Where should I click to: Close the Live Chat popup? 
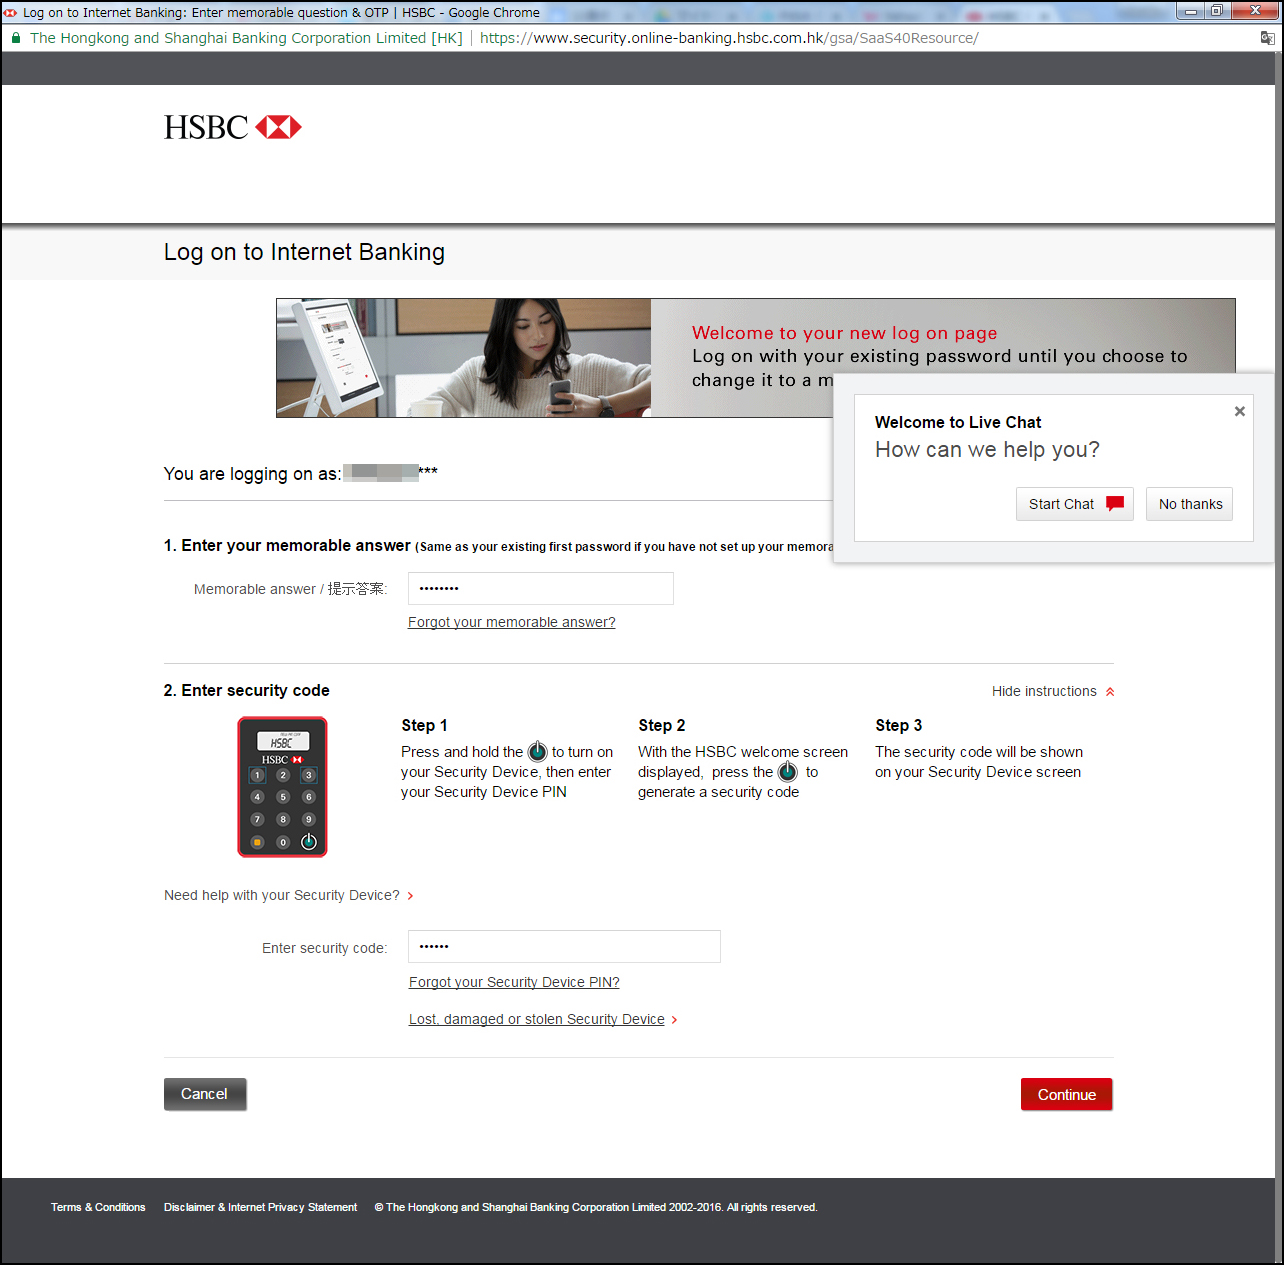click(x=1240, y=411)
